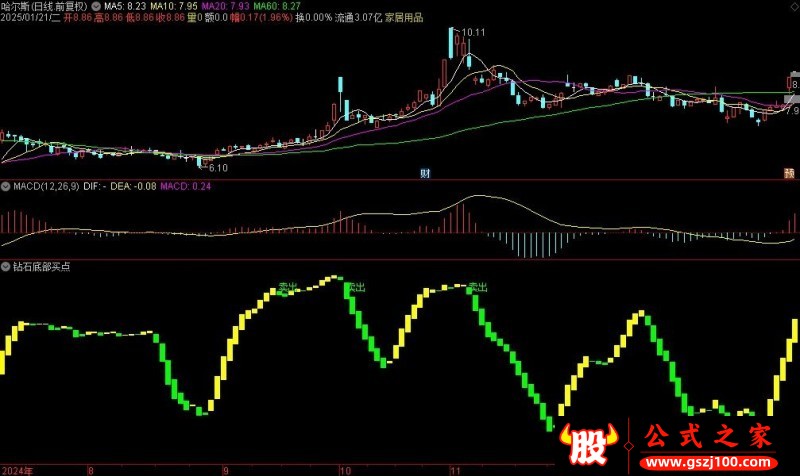
Task: Click the MA10: 7.95 moving average label
Action: coord(174,6)
